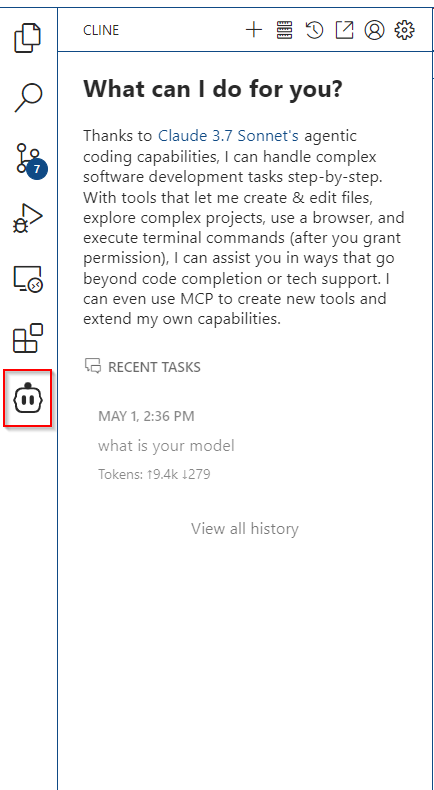The width and height of the screenshot is (434, 790).
Task: Open the Run and Debug view
Action: pos(28,219)
